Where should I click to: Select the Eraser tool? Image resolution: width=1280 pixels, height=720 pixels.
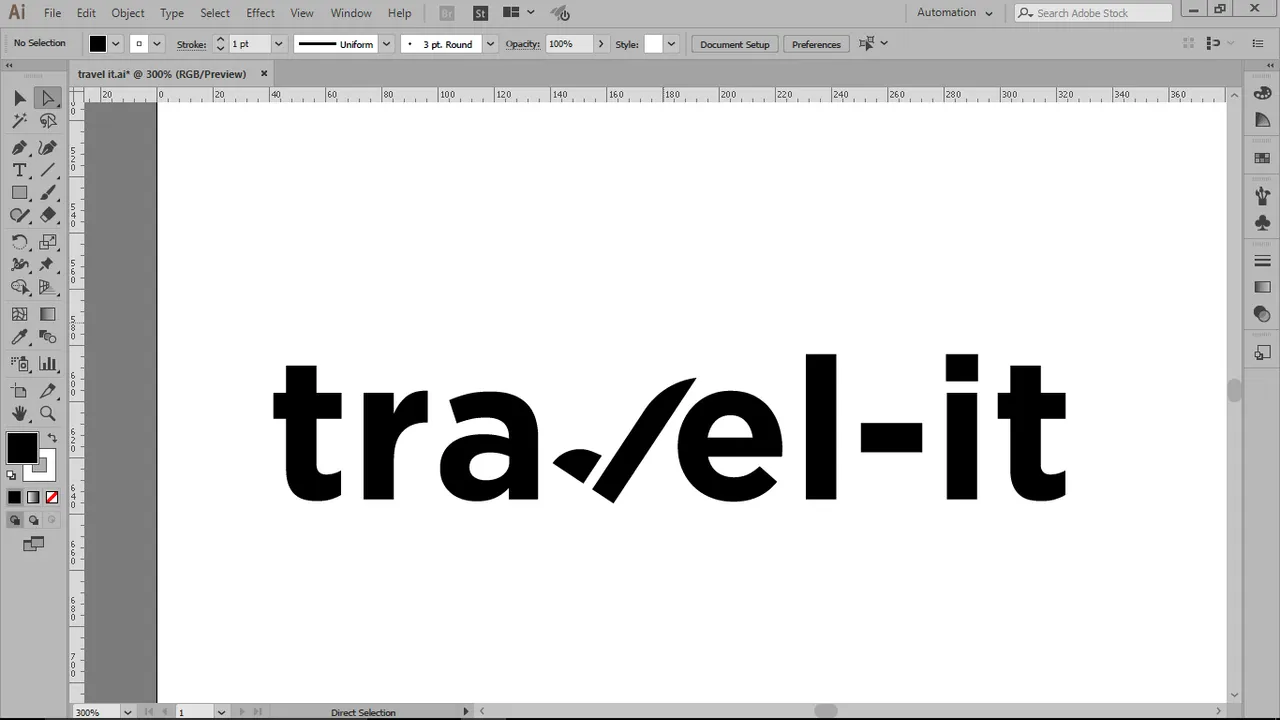(47, 215)
